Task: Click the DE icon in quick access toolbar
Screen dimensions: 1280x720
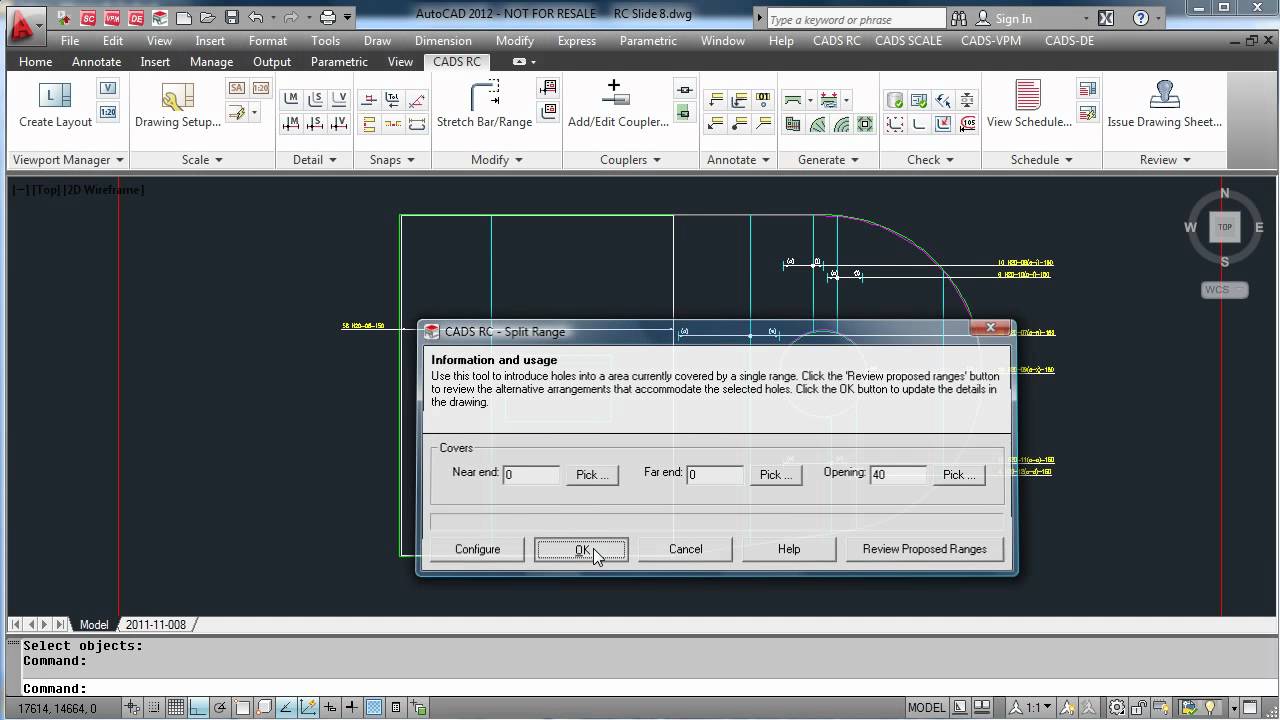Action: pyautogui.click(x=136, y=18)
